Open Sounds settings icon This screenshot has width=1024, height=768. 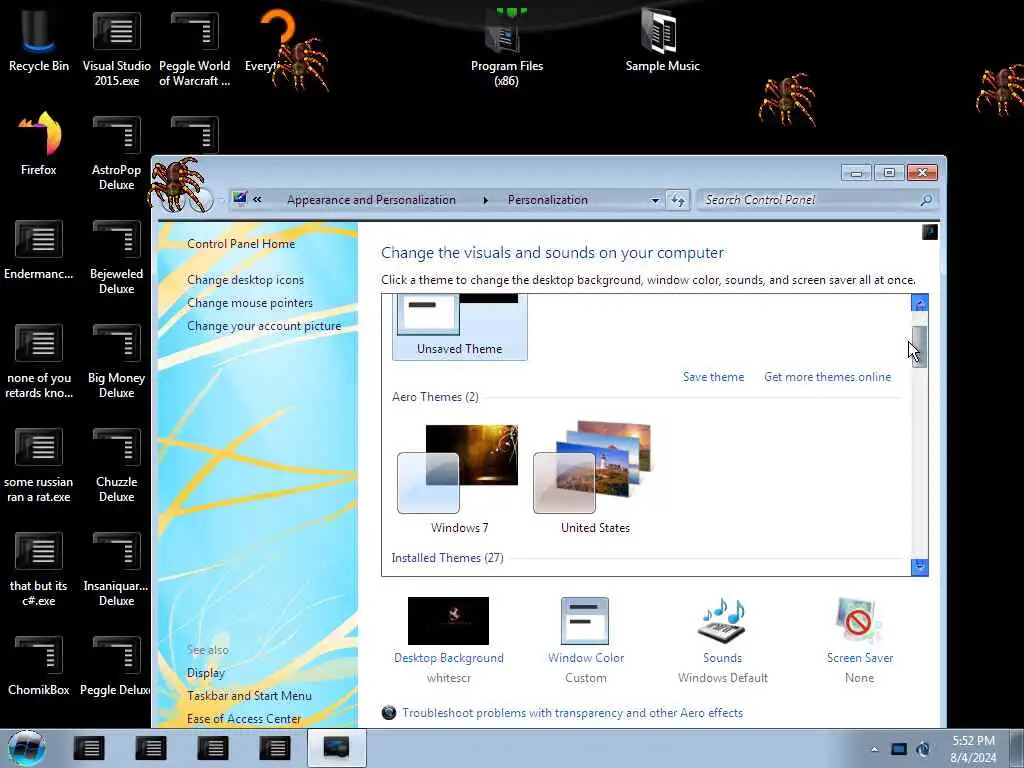point(722,621)
